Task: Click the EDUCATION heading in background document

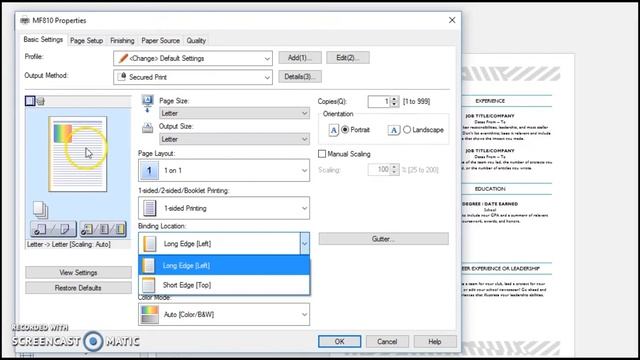Action: 490,189
